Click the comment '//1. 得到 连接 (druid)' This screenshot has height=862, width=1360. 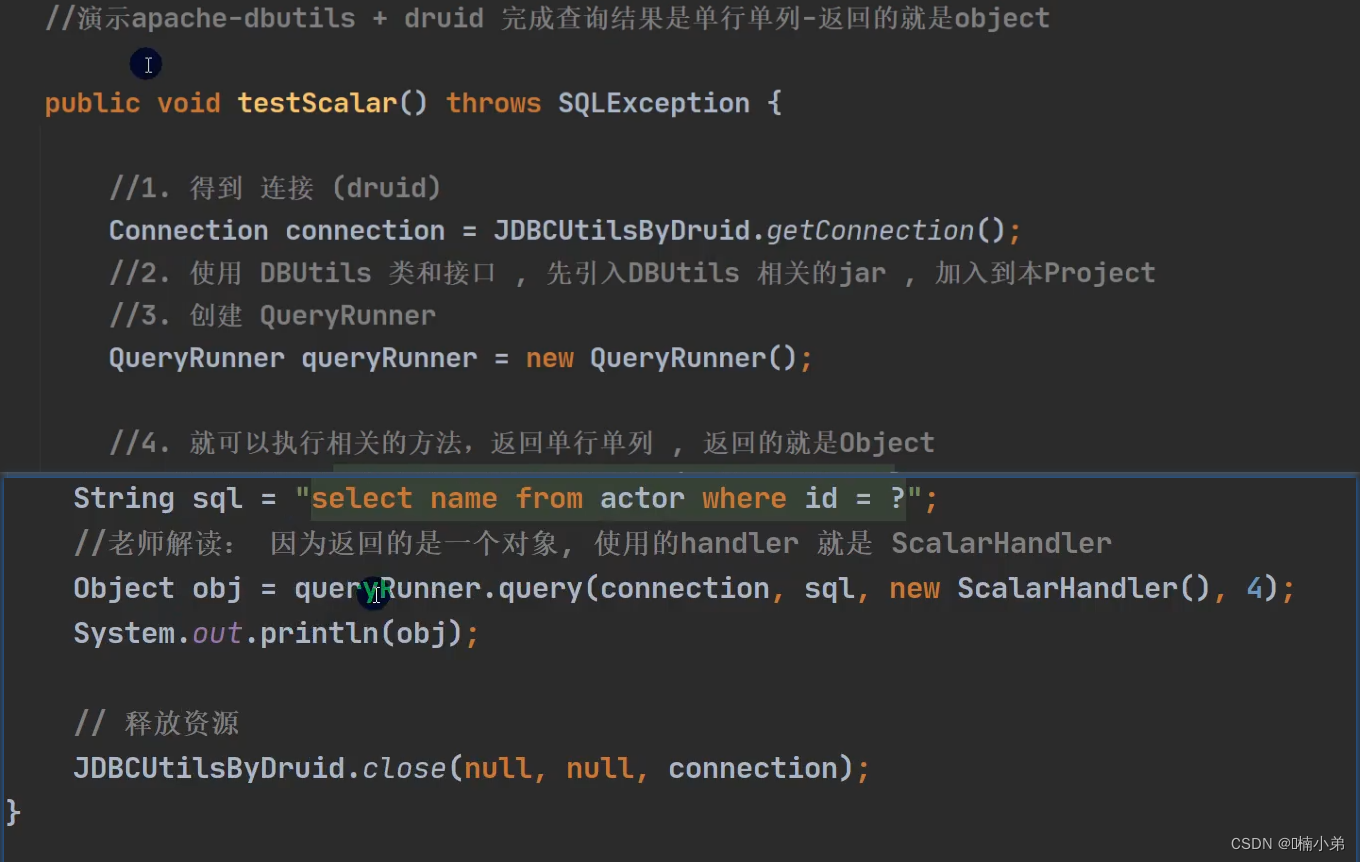pyautogui.click(x=275, y=188)
